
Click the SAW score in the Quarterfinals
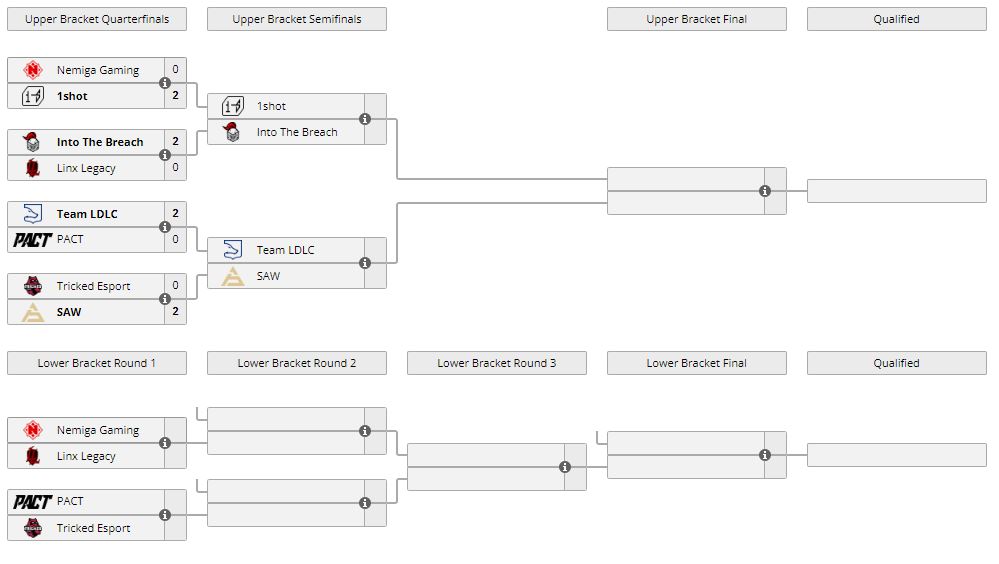[x=175, y=312]
